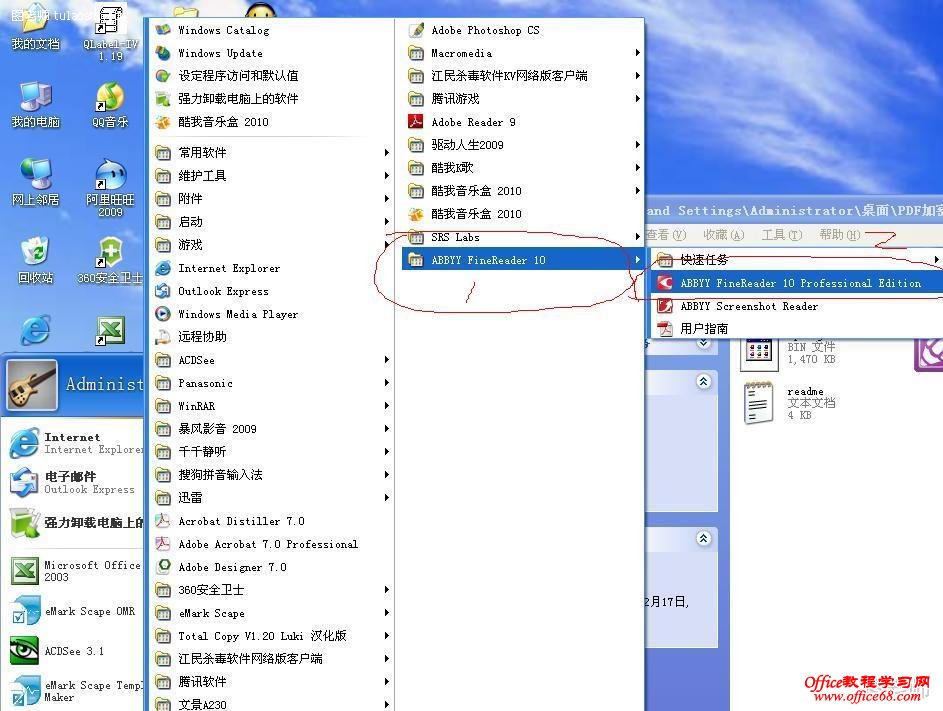
Task: Expand the 搜狗拼音输入法 submenu
Action: pyautogui.click(x=271, y=475)
